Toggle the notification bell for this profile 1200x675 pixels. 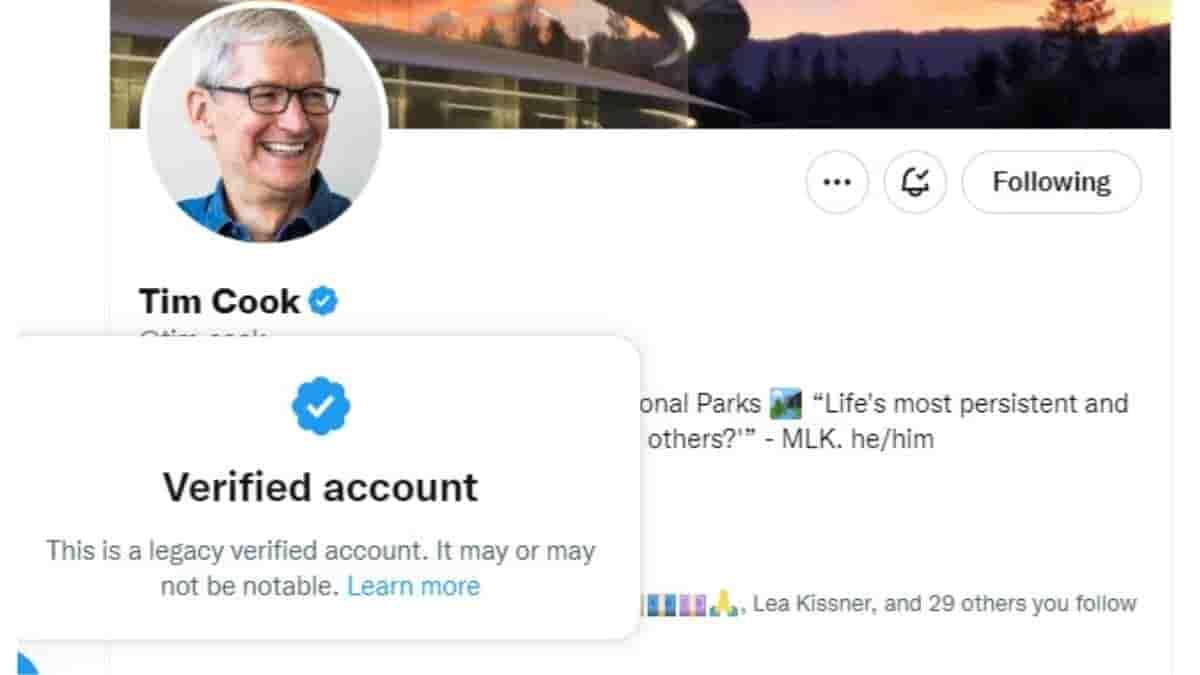(915, 182)
